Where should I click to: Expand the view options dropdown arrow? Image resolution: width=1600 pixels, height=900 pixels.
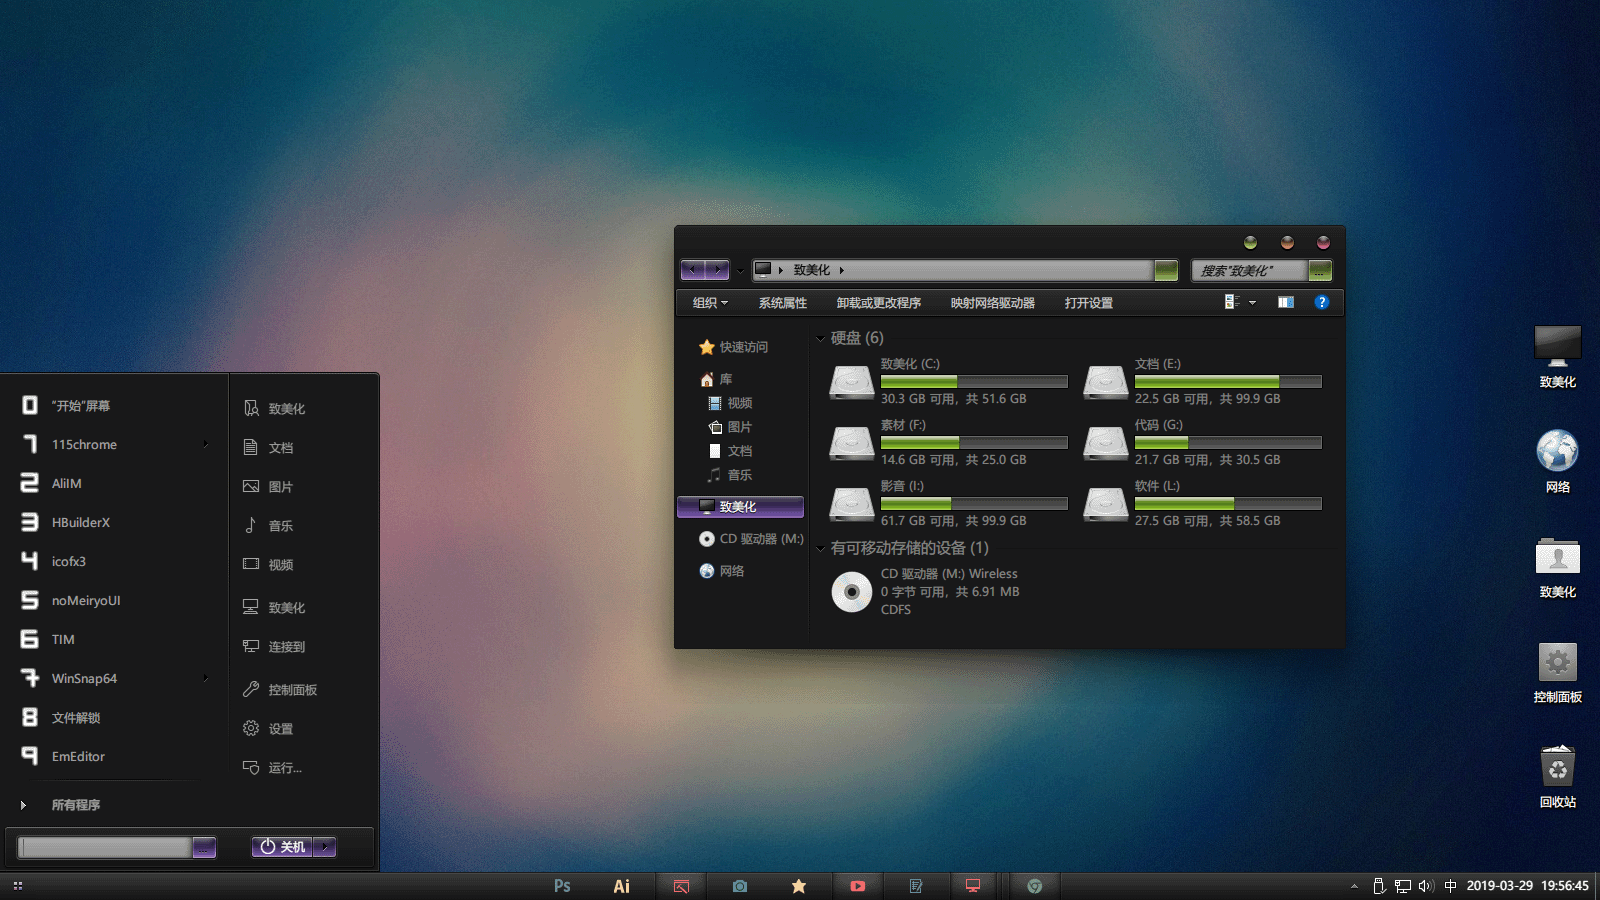point(1252,303)
